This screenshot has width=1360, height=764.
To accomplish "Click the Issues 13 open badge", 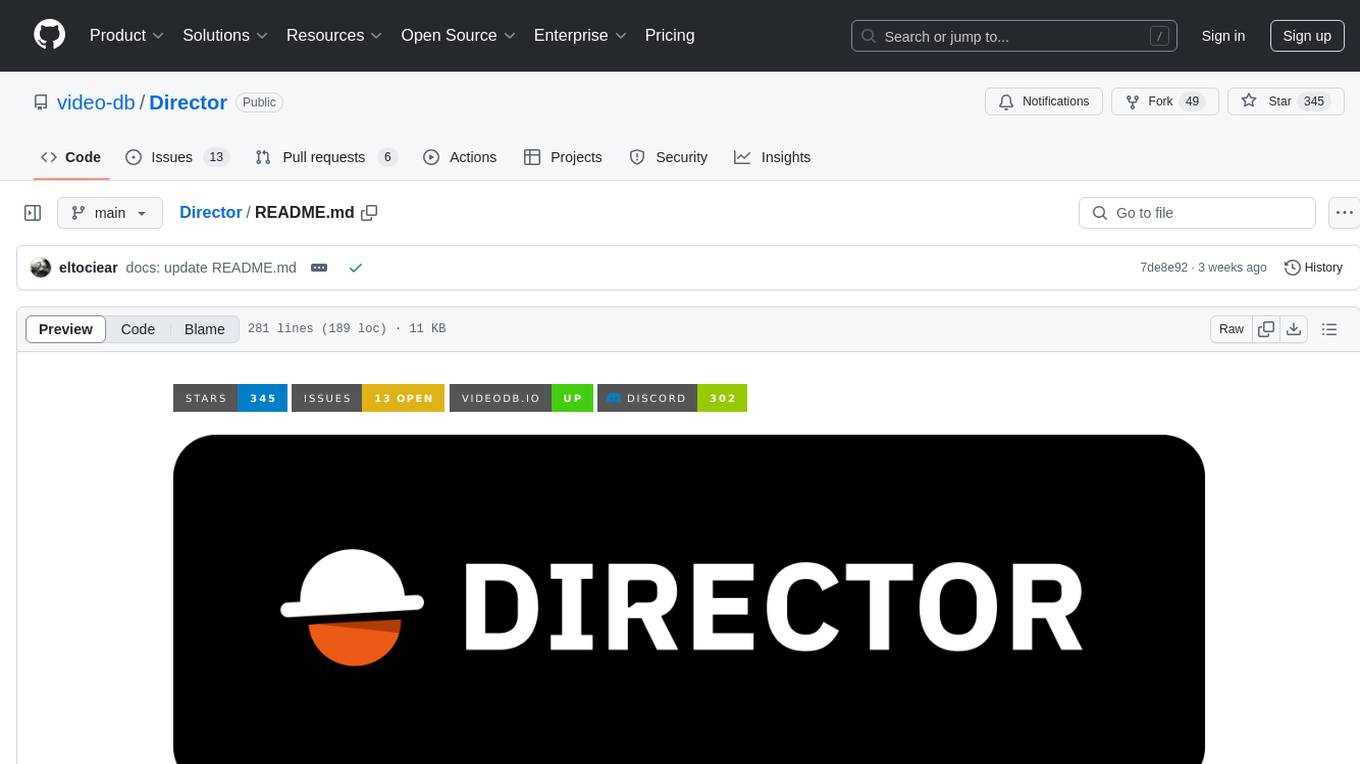I will pyautogui.click(x=368, y=398).
